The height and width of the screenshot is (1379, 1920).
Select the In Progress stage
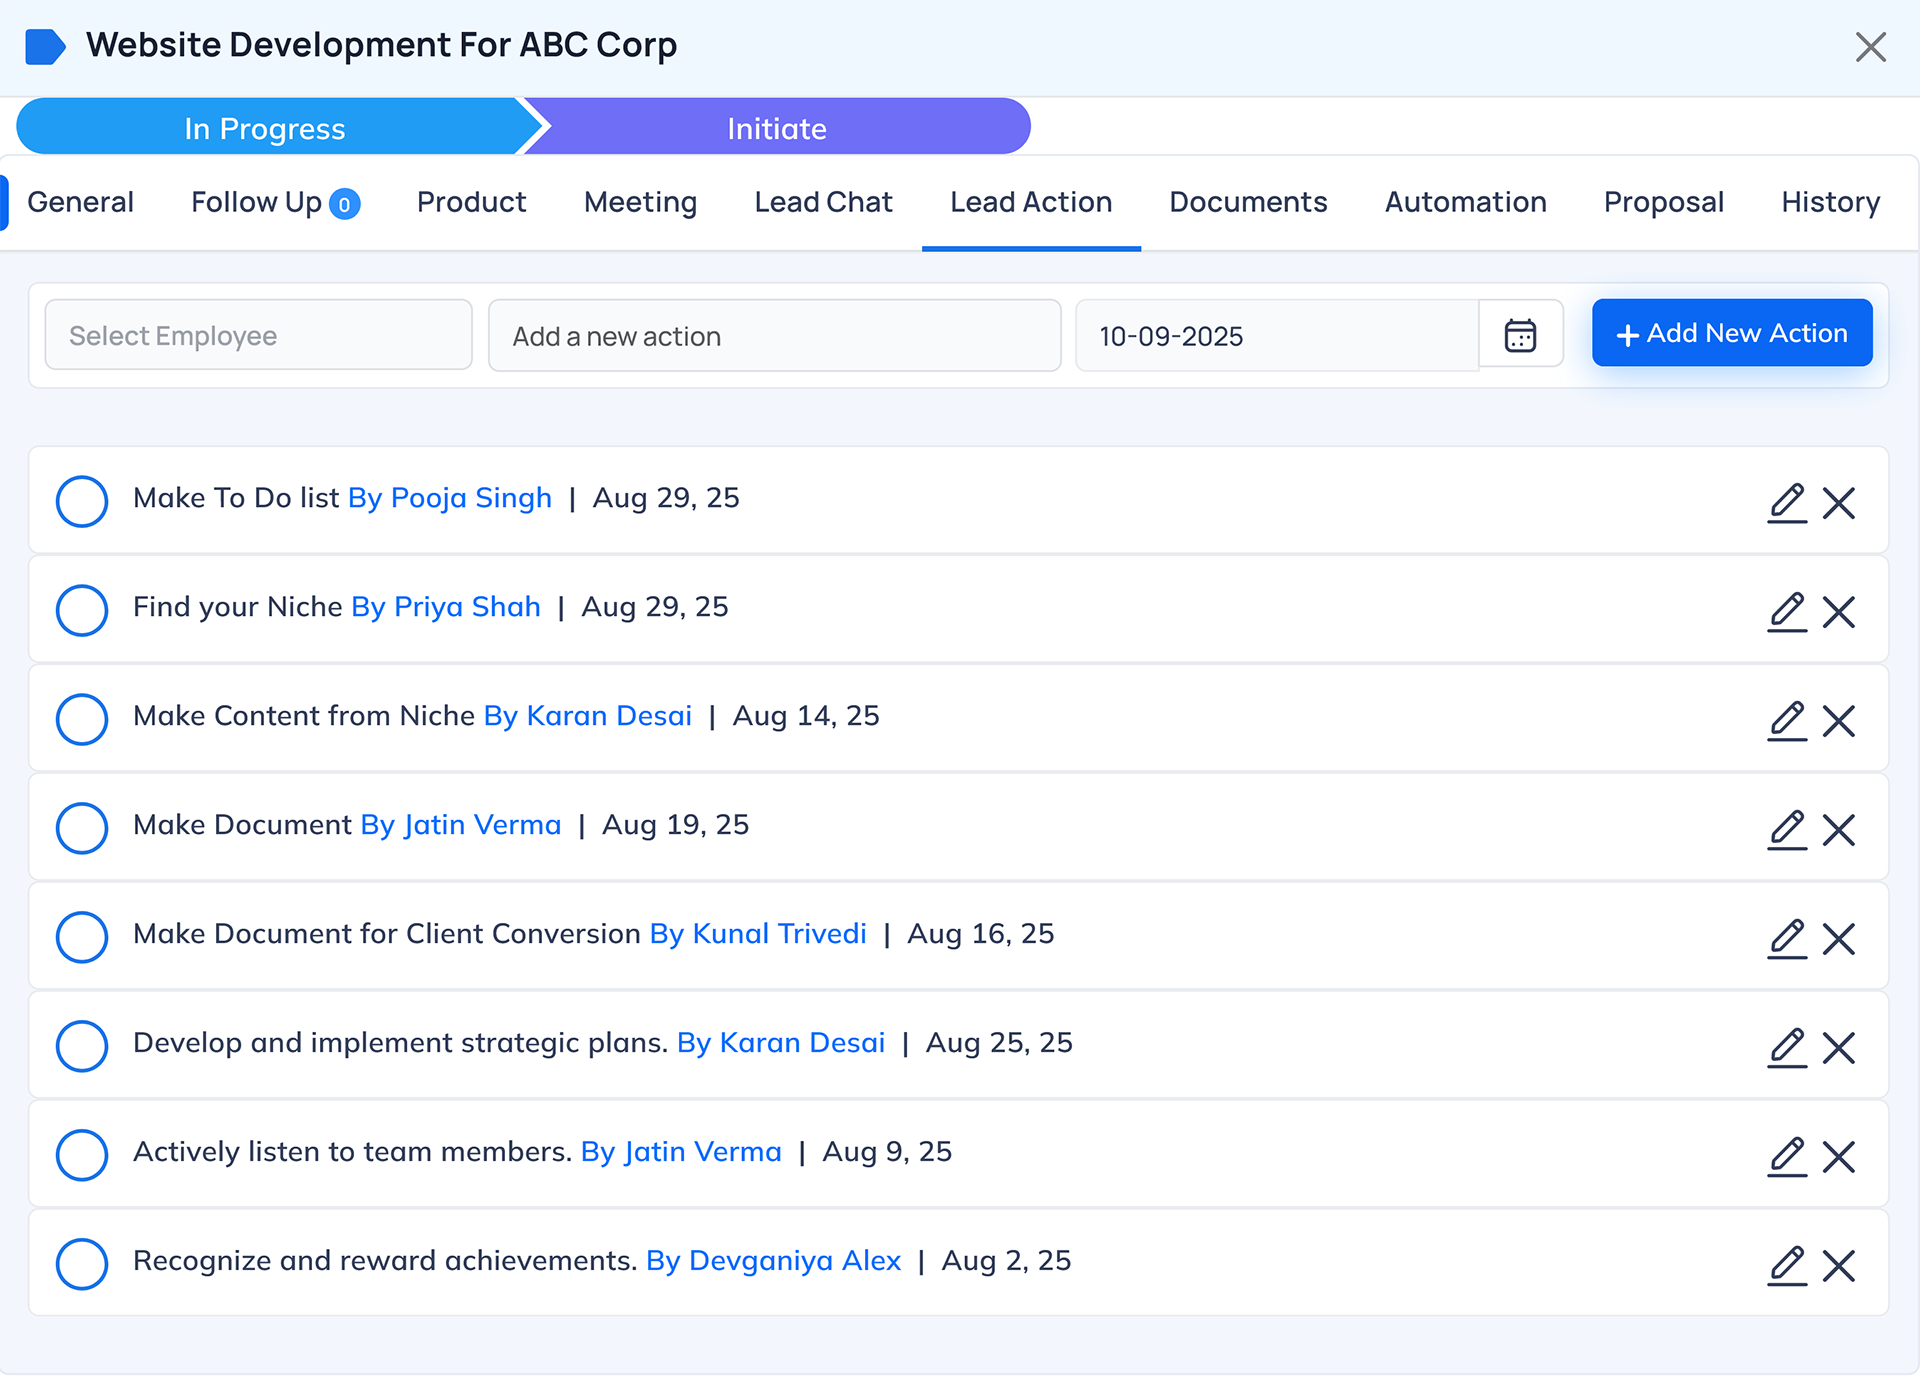coord(265,128)
